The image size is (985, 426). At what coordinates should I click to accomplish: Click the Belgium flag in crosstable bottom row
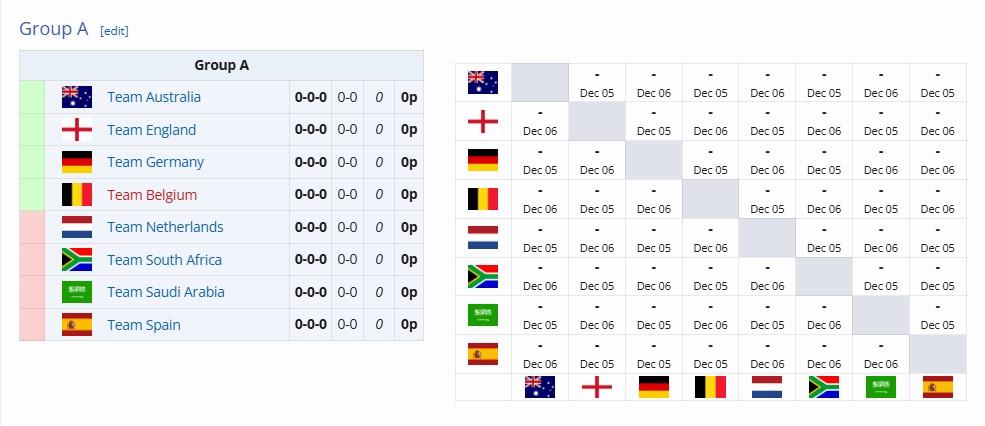(x=710, y=387)
